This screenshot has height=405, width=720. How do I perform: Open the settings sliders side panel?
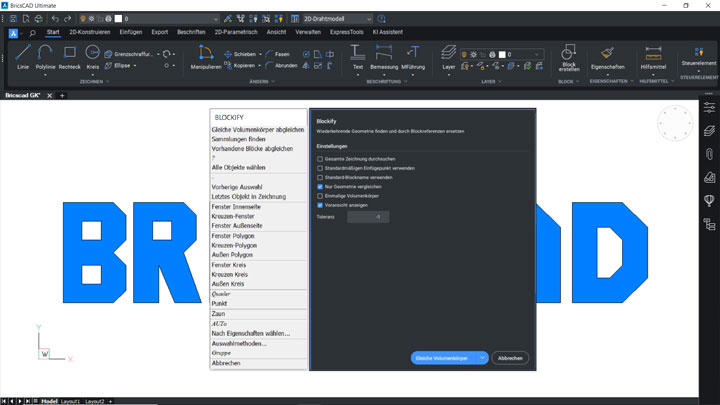click(709, 107)
